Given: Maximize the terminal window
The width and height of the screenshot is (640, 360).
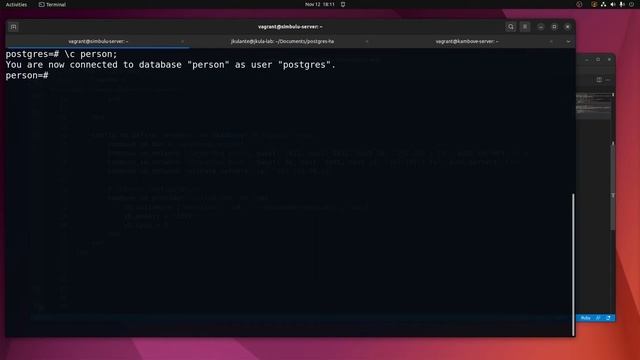Looking at the screenshot, I should pos(554,27).
